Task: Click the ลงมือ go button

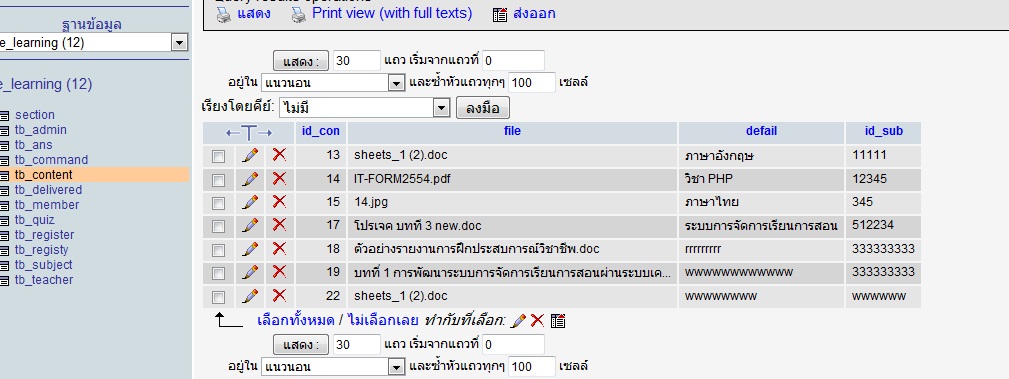Action: coord(483,107)
